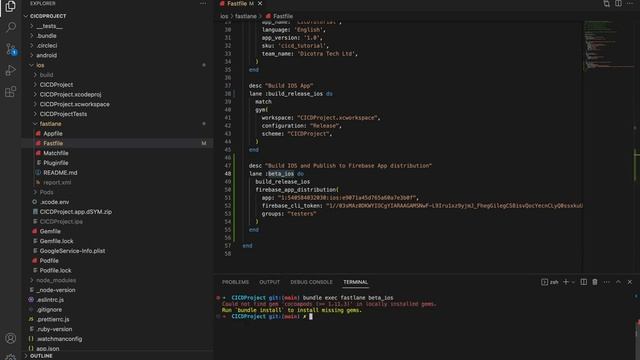
Task: Click the split editor icon
Action: tap(618, 4)
